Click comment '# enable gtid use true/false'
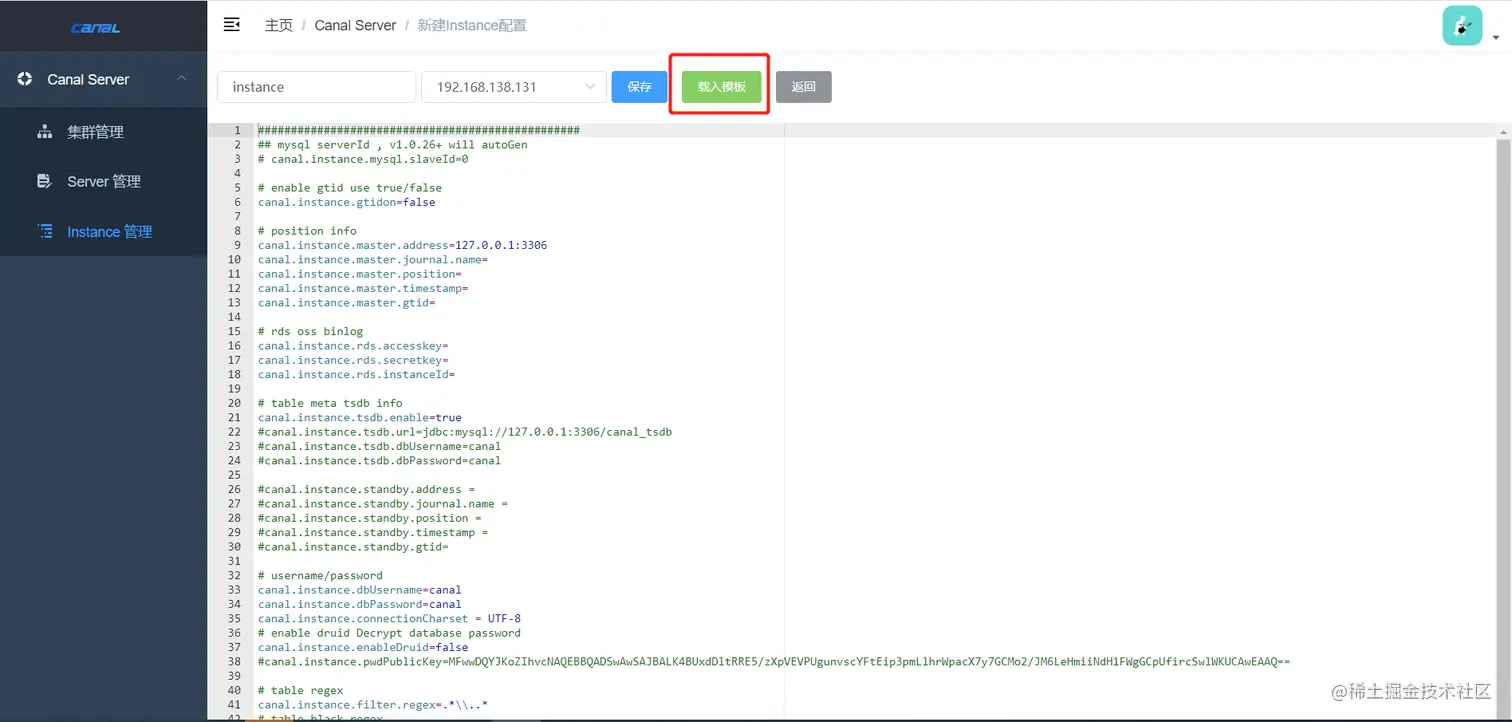 (349, 188)
